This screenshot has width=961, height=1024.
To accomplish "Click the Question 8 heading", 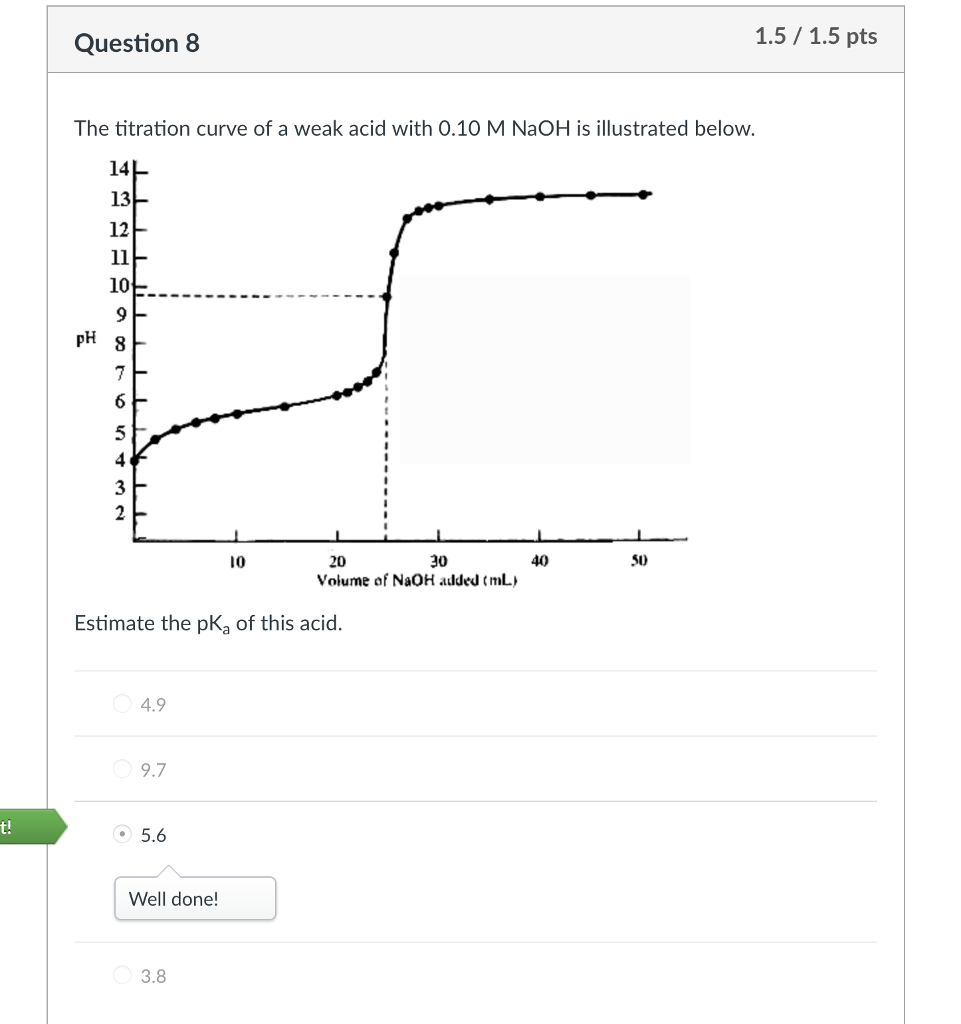I will (137, 43).
